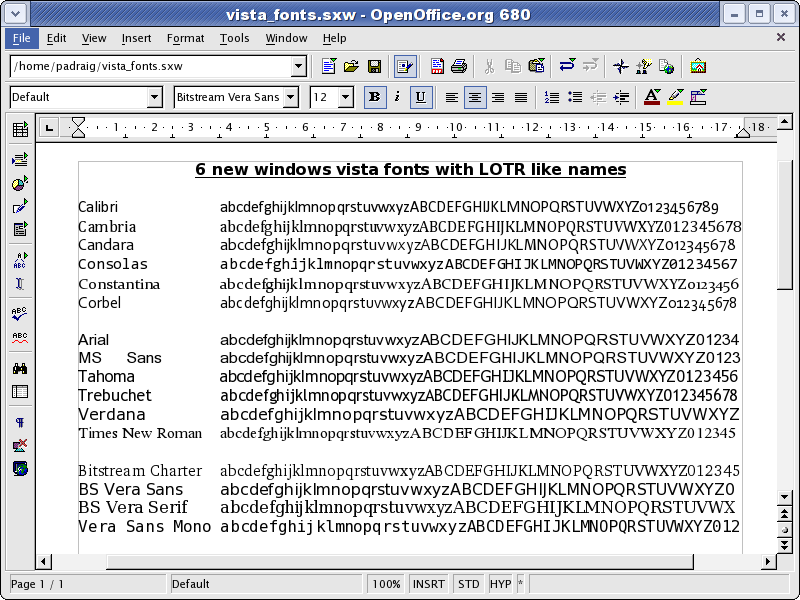Set paragraph background color icon
This screenshot has width=800, height=600.
(x=698, y=97)
